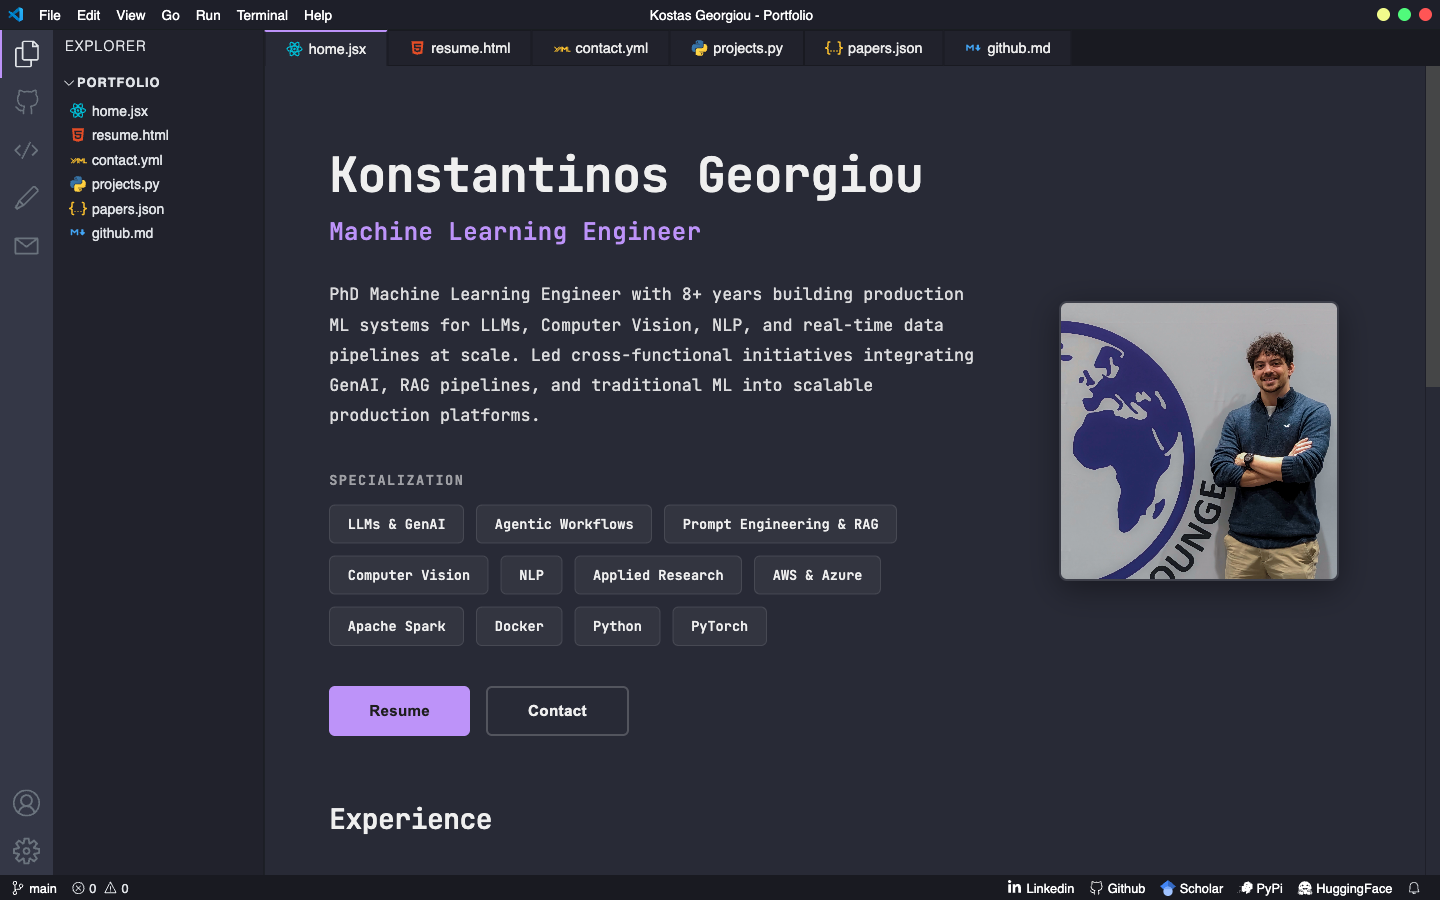Screen dimensions: 1440x900
Task: Click the NLP tag
Action: click(531, 575)
